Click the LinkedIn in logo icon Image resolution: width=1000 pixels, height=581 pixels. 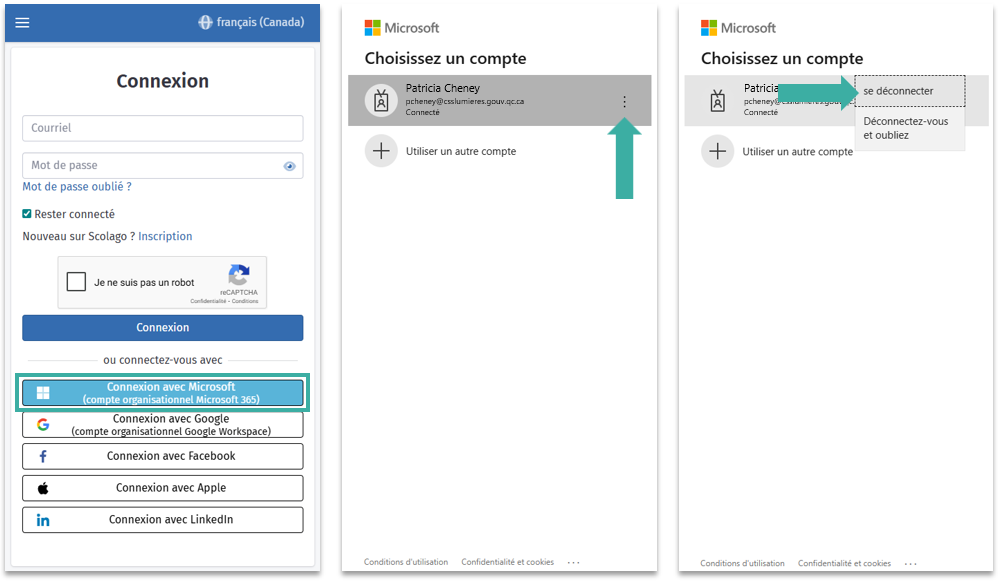click(x=43, y=520)
